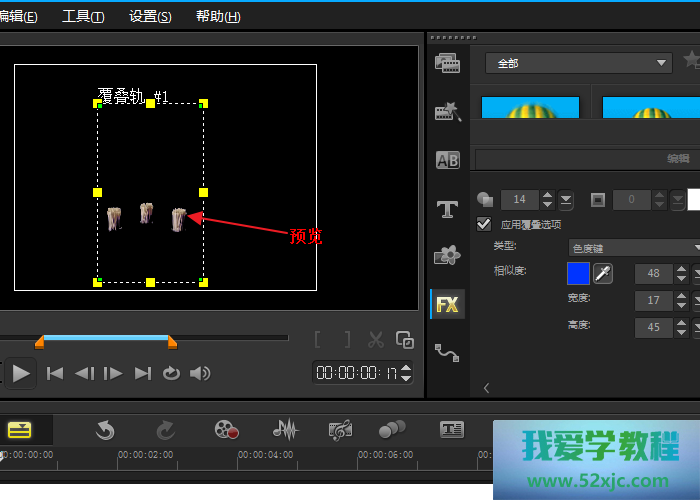
Task: Toggle the system volume speaker button
Action: [200, 373]
